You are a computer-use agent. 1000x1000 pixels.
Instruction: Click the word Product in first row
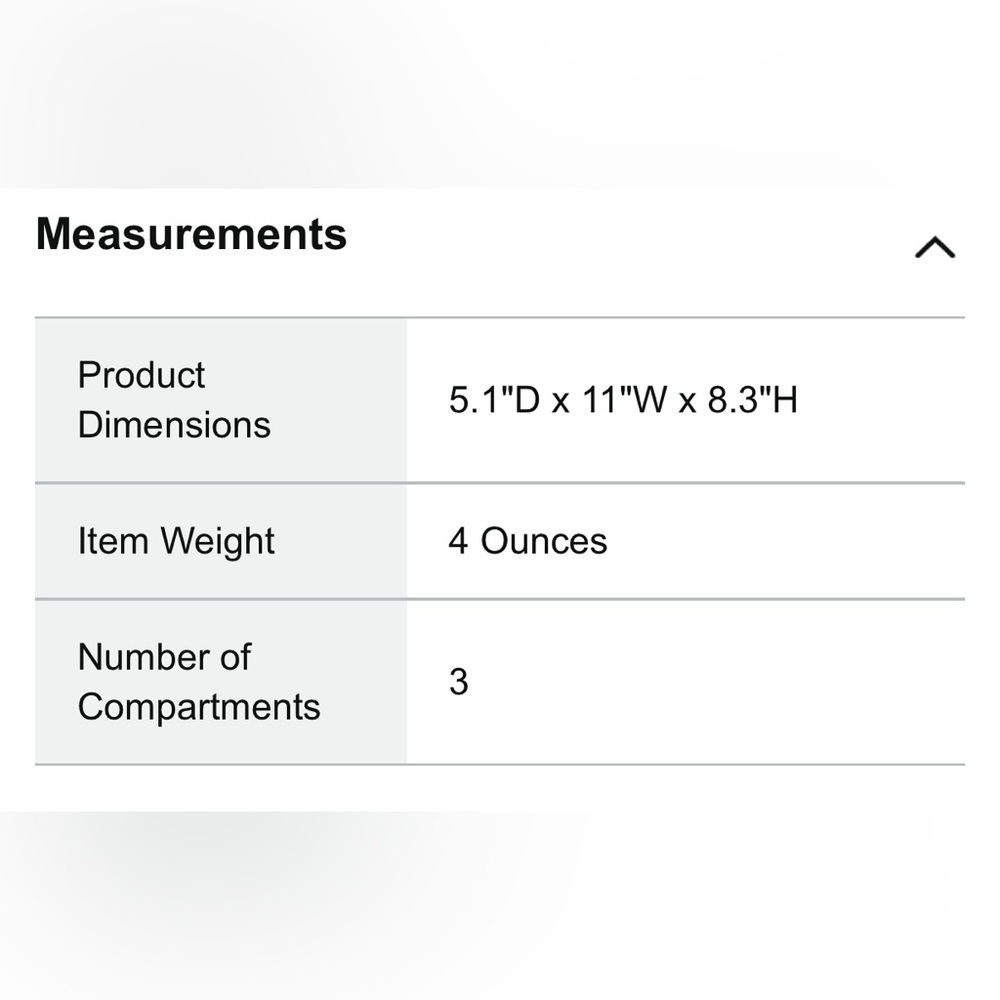[x=141, y=375]
